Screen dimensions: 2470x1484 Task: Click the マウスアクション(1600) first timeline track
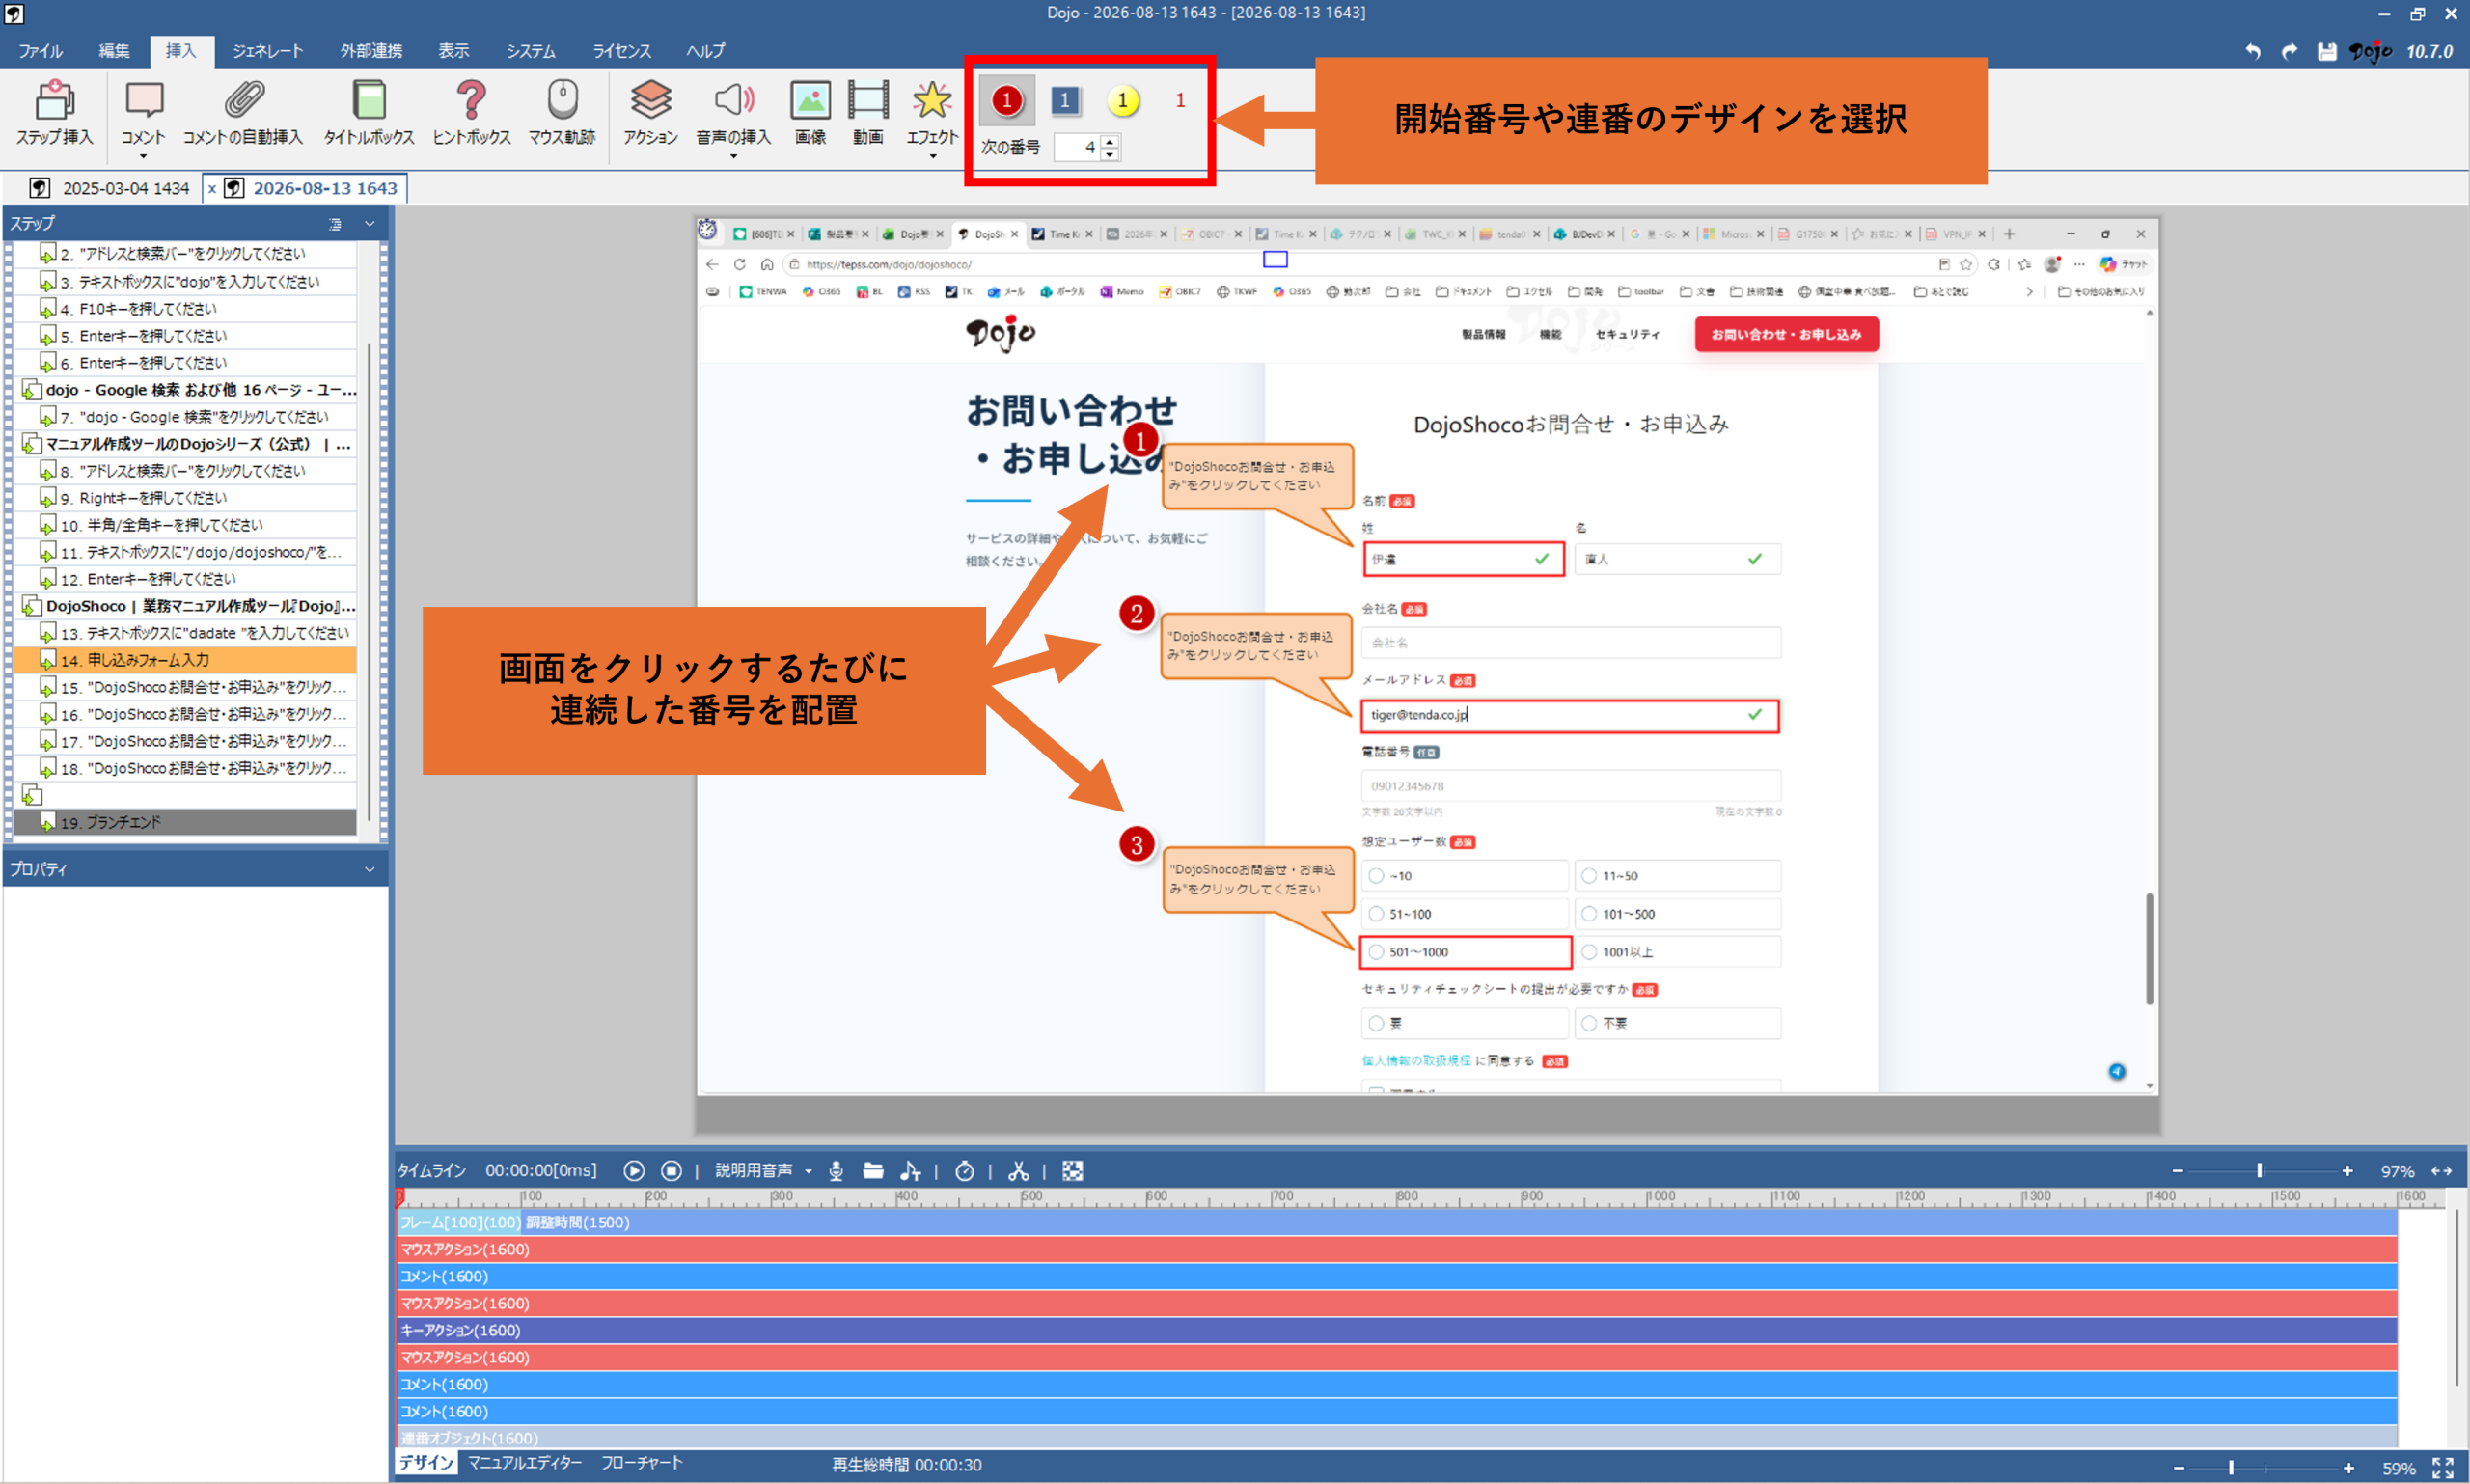click(1397, 1249)
